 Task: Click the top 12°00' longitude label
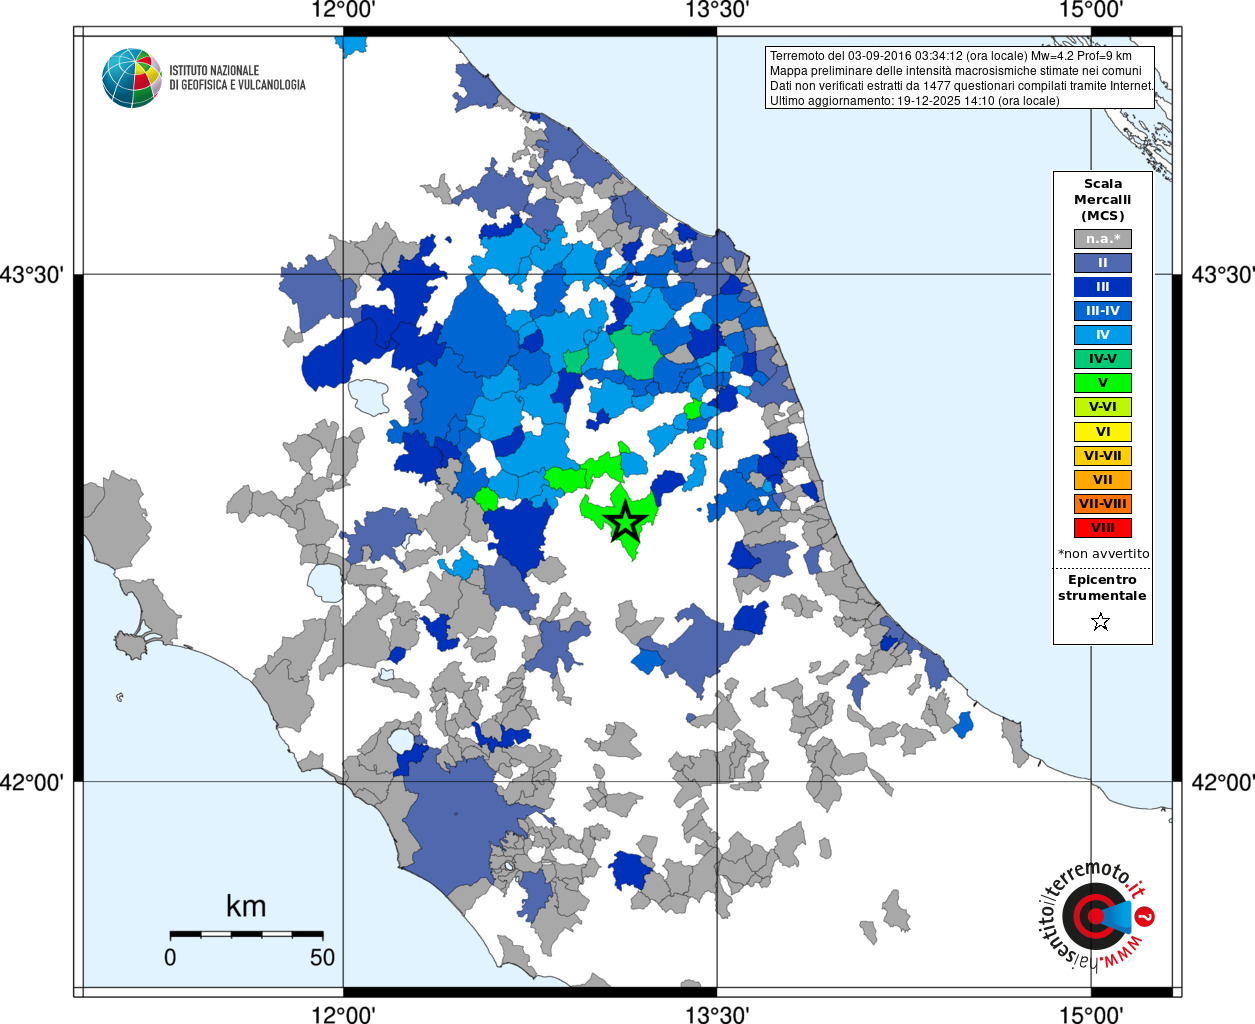343,11
